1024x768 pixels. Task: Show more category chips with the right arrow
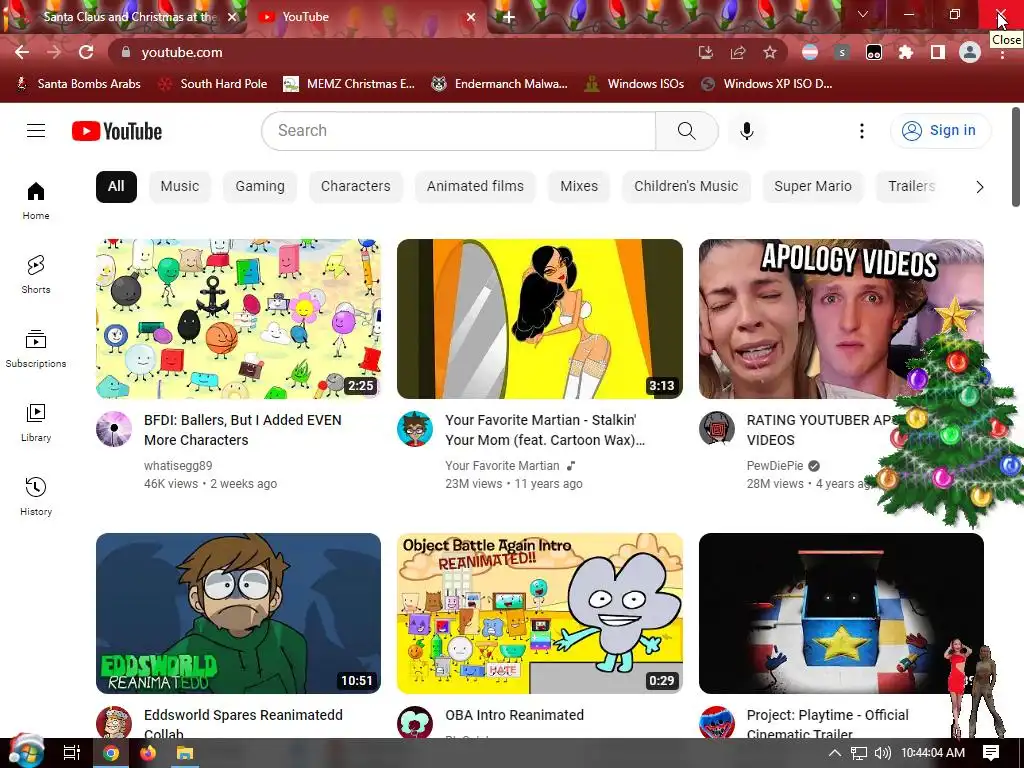point(979,187)
